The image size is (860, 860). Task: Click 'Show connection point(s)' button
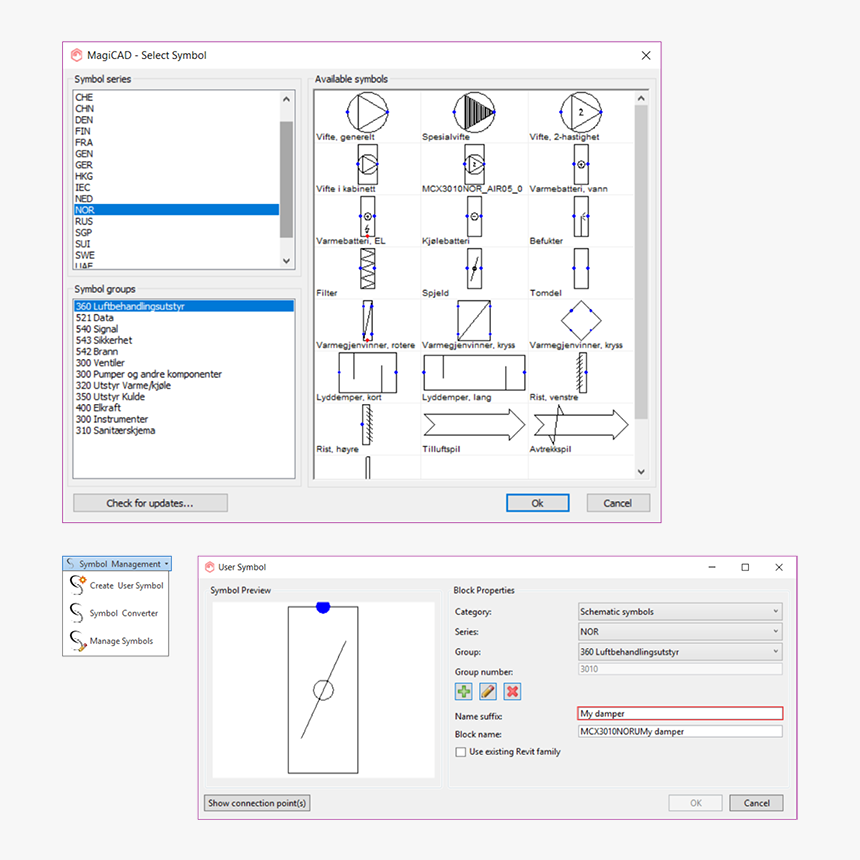[x=257, y=803]
